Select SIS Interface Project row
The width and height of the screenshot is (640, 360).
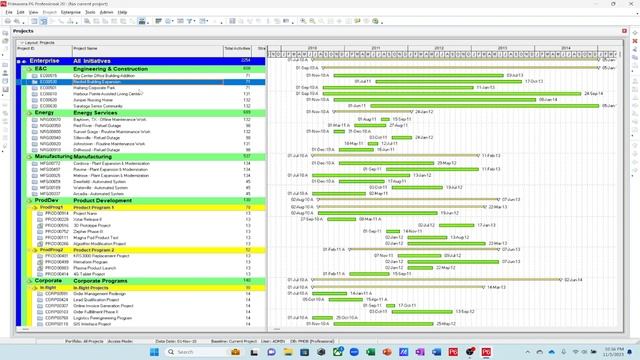click(141, 324)
